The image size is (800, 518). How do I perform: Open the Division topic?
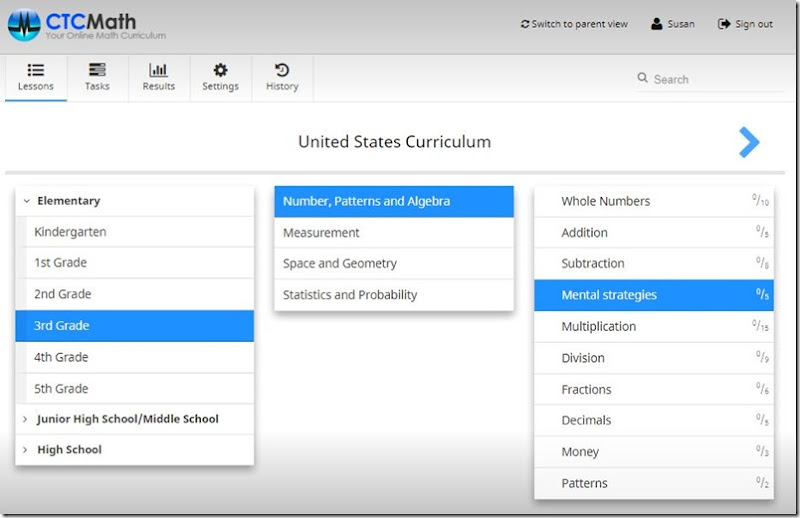(654, 358)
